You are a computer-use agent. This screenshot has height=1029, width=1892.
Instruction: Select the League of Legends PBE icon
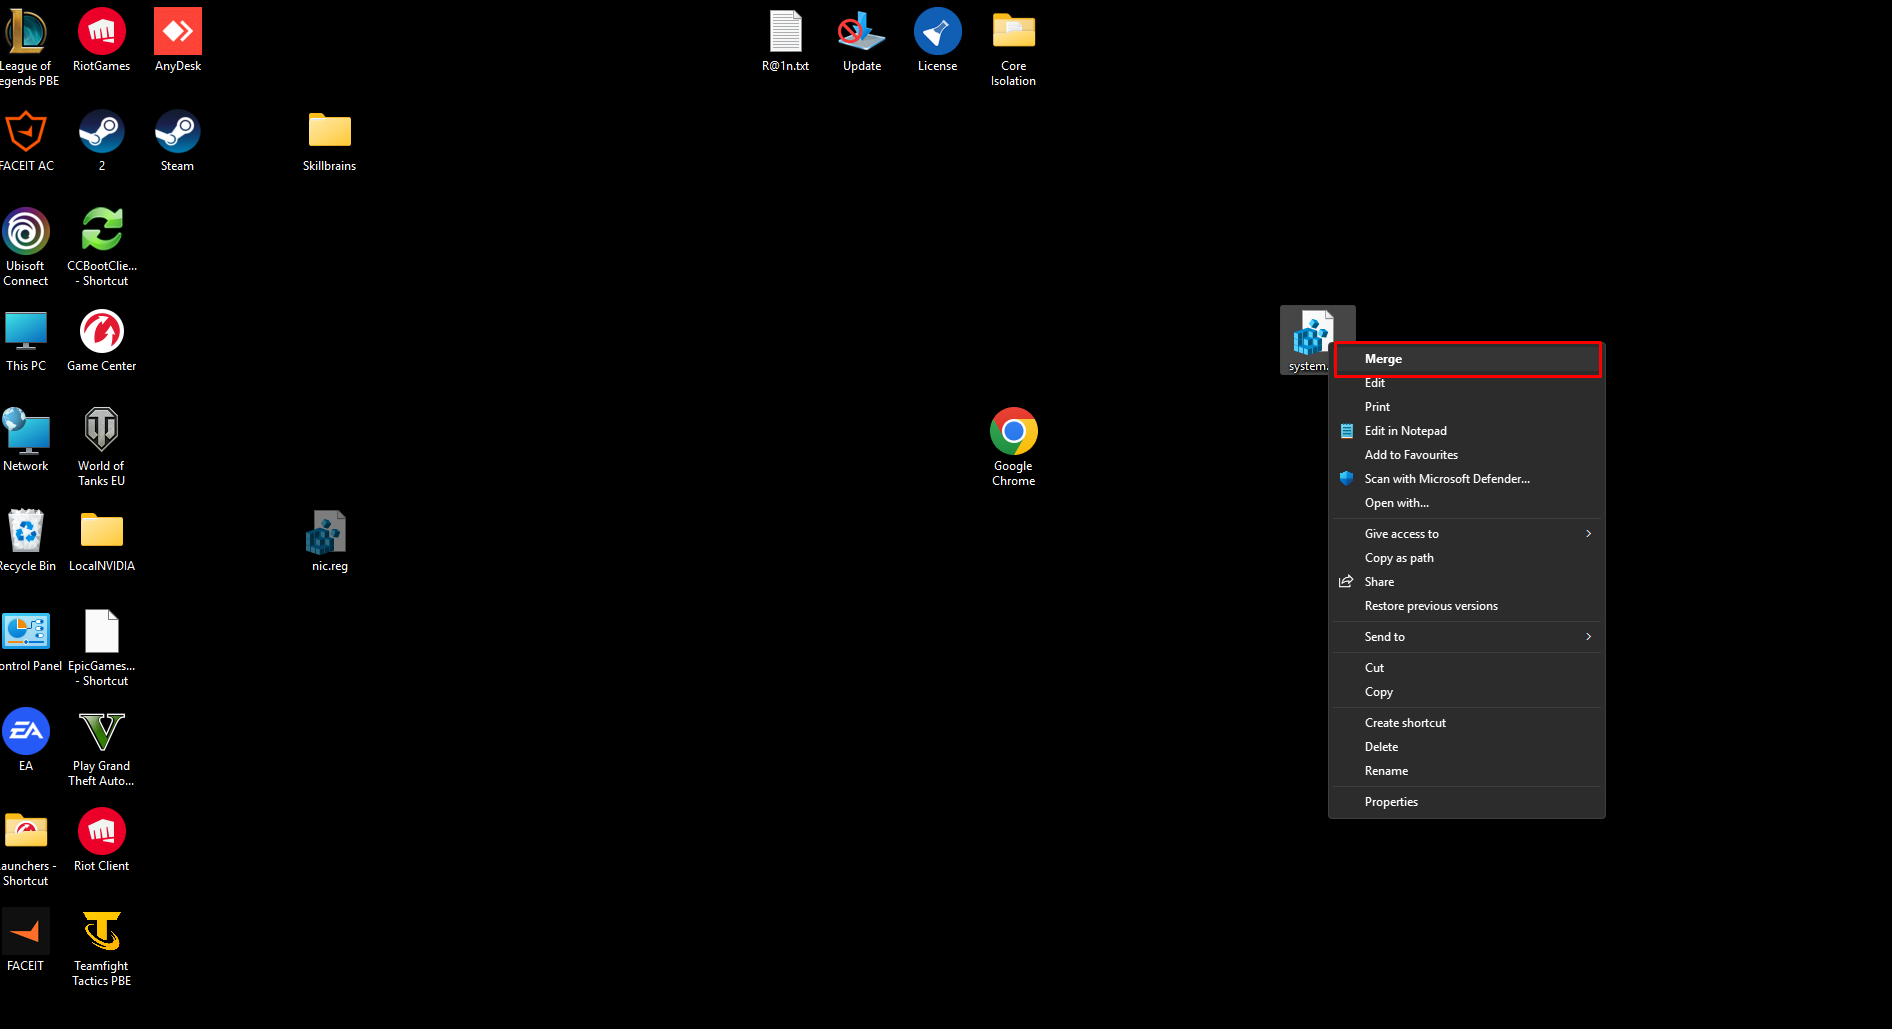tap(26, 47)
